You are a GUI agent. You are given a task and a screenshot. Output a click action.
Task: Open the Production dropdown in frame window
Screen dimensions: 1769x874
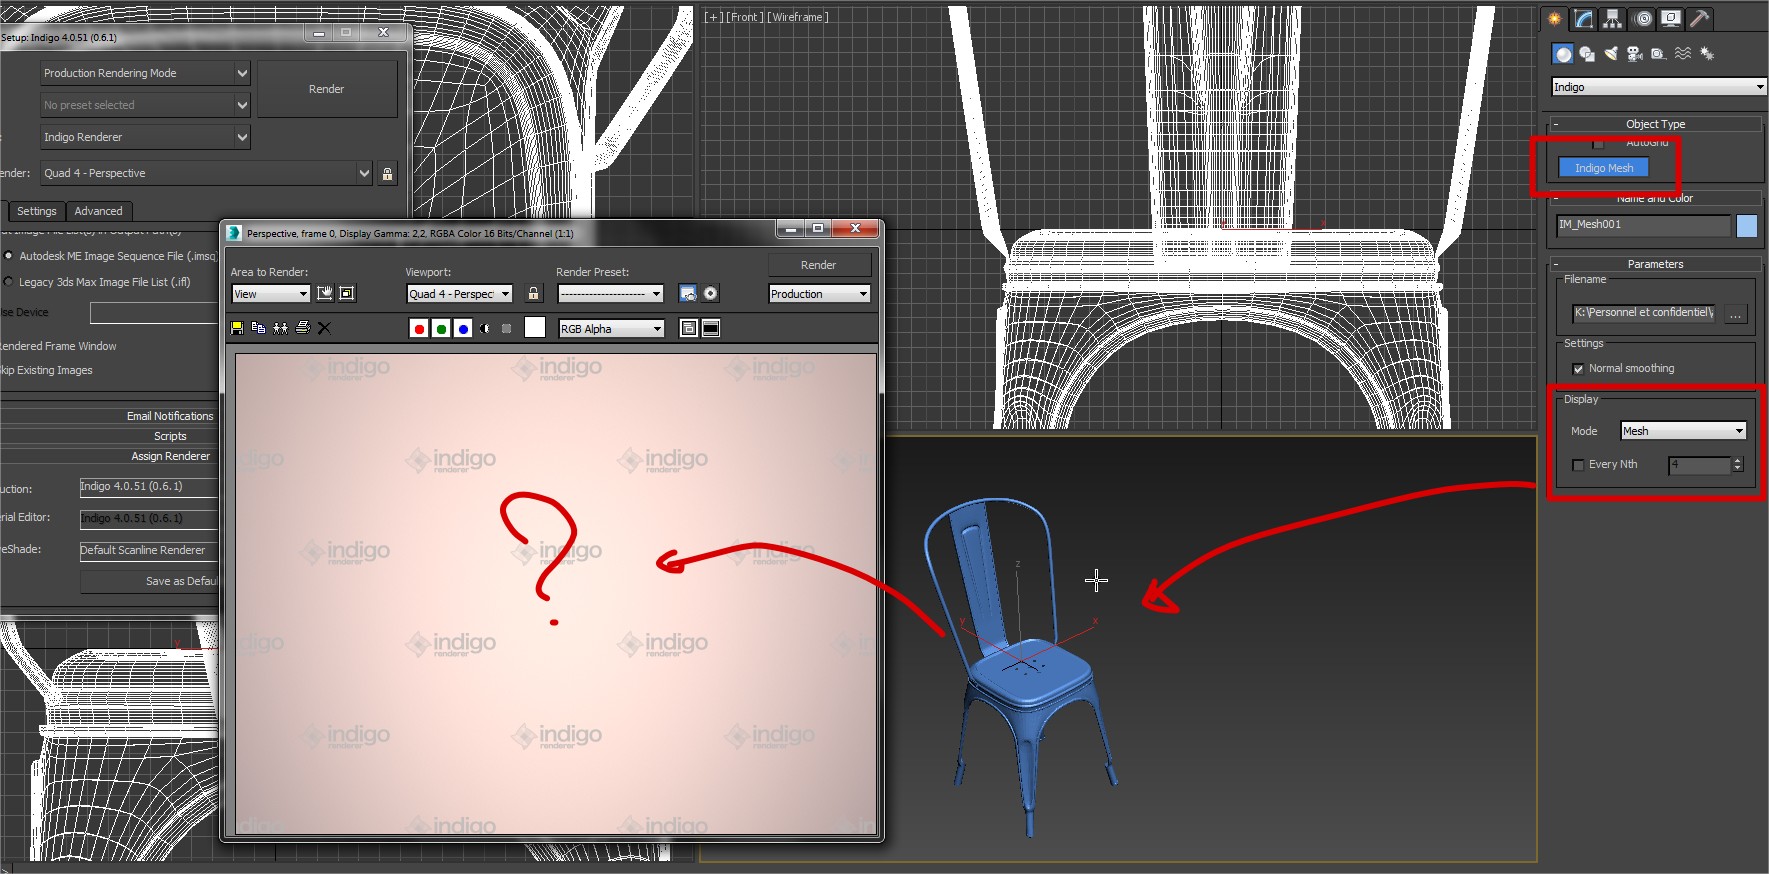(819, 294)
